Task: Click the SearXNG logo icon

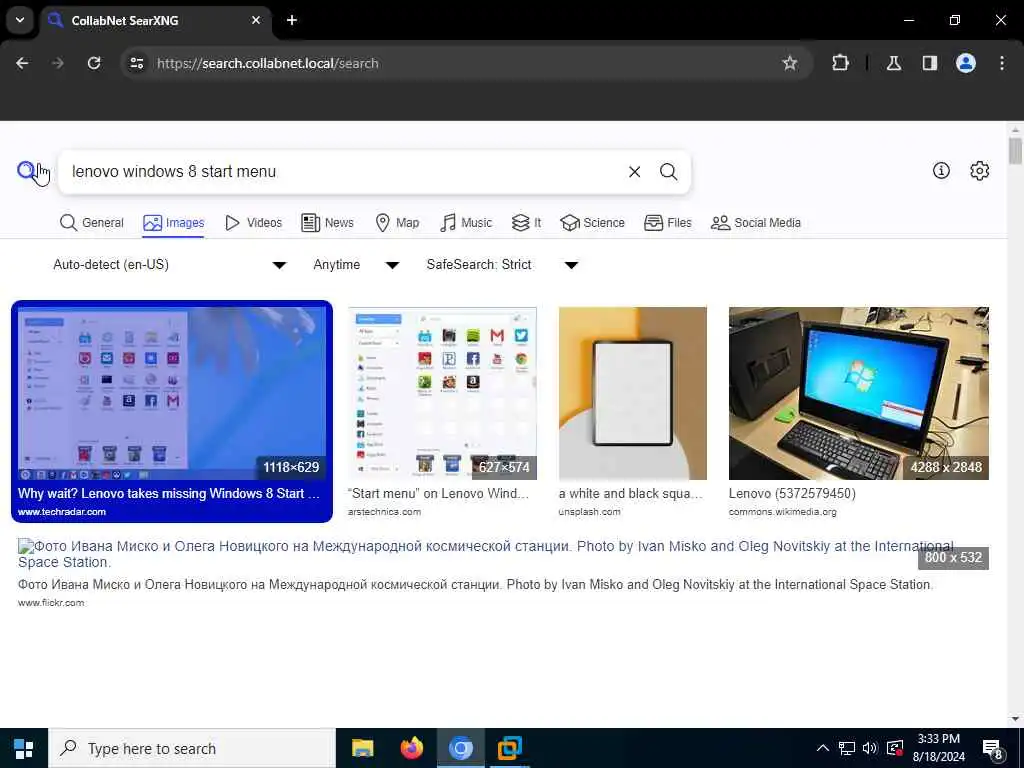Action: tap(25, 171)
